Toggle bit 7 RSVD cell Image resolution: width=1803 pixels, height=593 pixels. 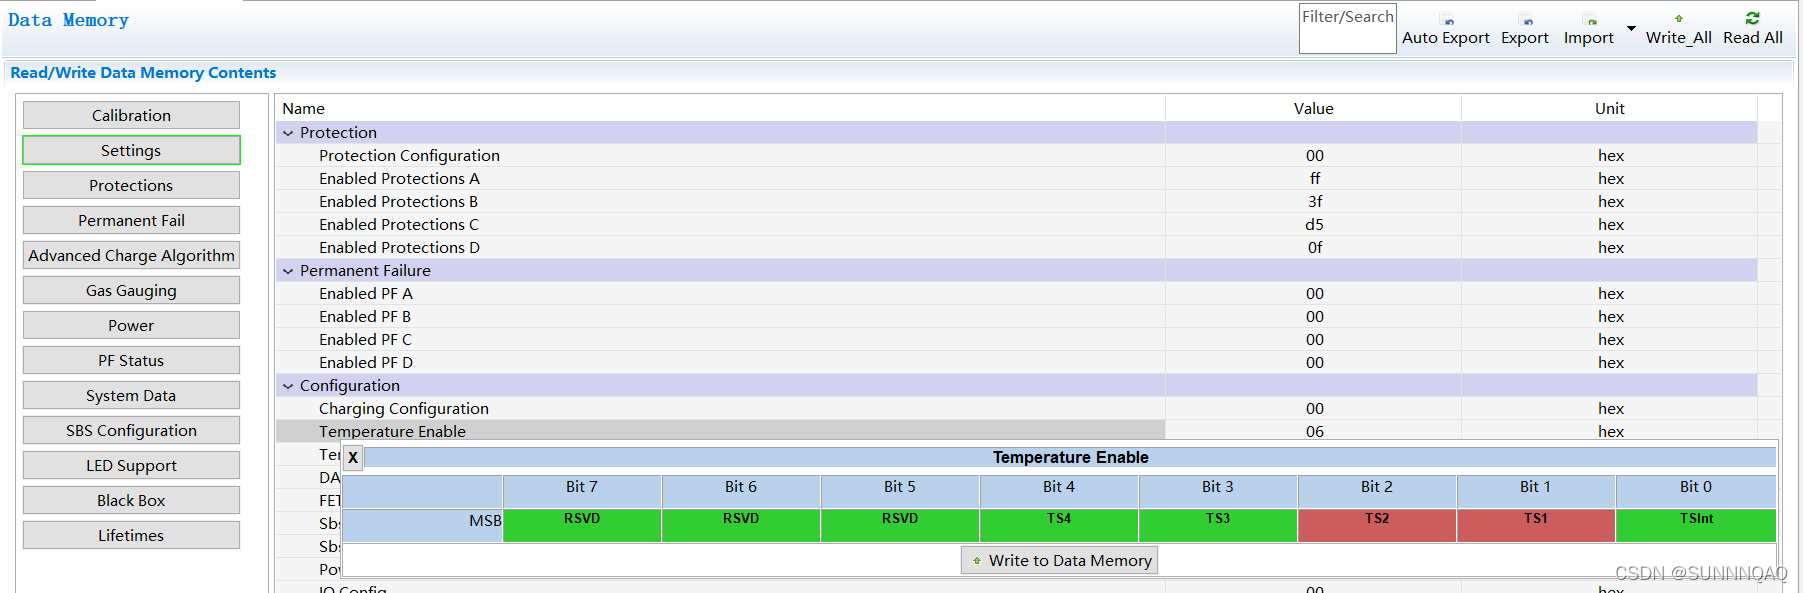click(x=582, y=525)
